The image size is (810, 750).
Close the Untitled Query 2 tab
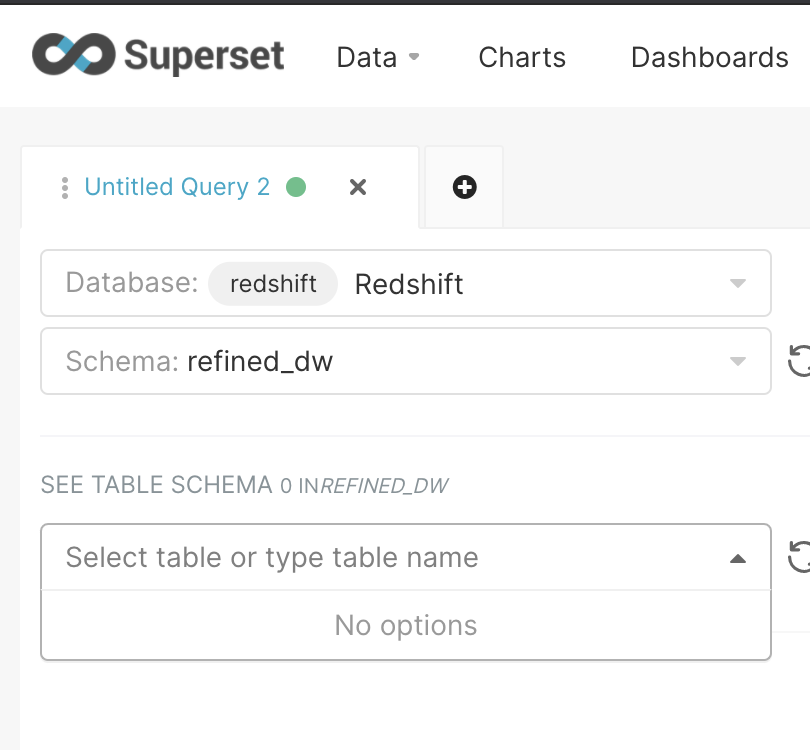click(357, 187)
